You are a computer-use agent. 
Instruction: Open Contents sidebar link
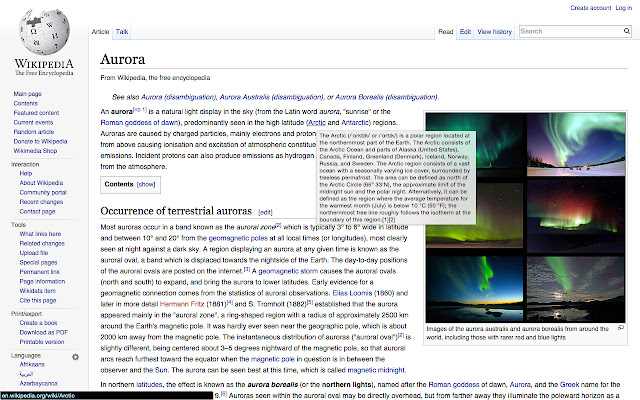click(x=25, y=103)
